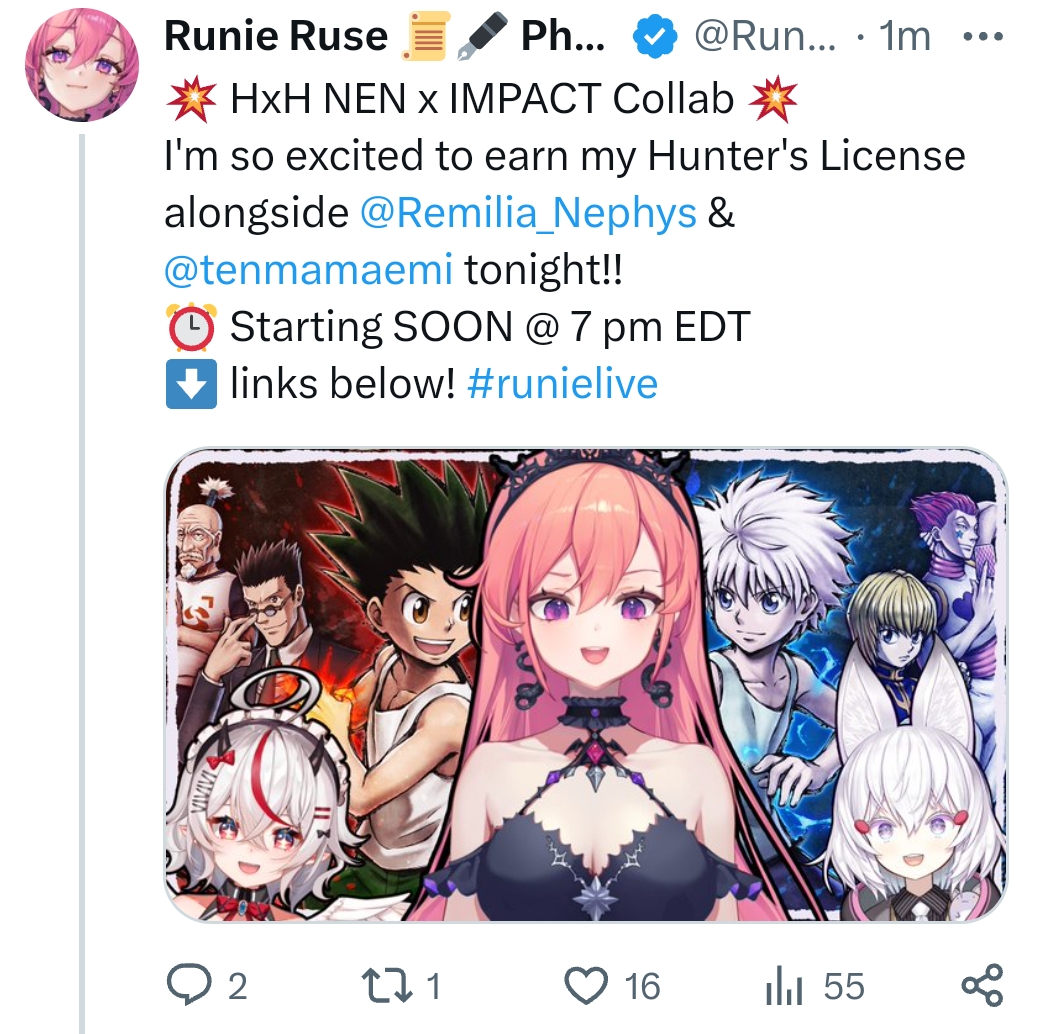Like the post with the heart icon
This screenshot has height=1034, width=1057.
pyautogui.click(x=586, y=986)
